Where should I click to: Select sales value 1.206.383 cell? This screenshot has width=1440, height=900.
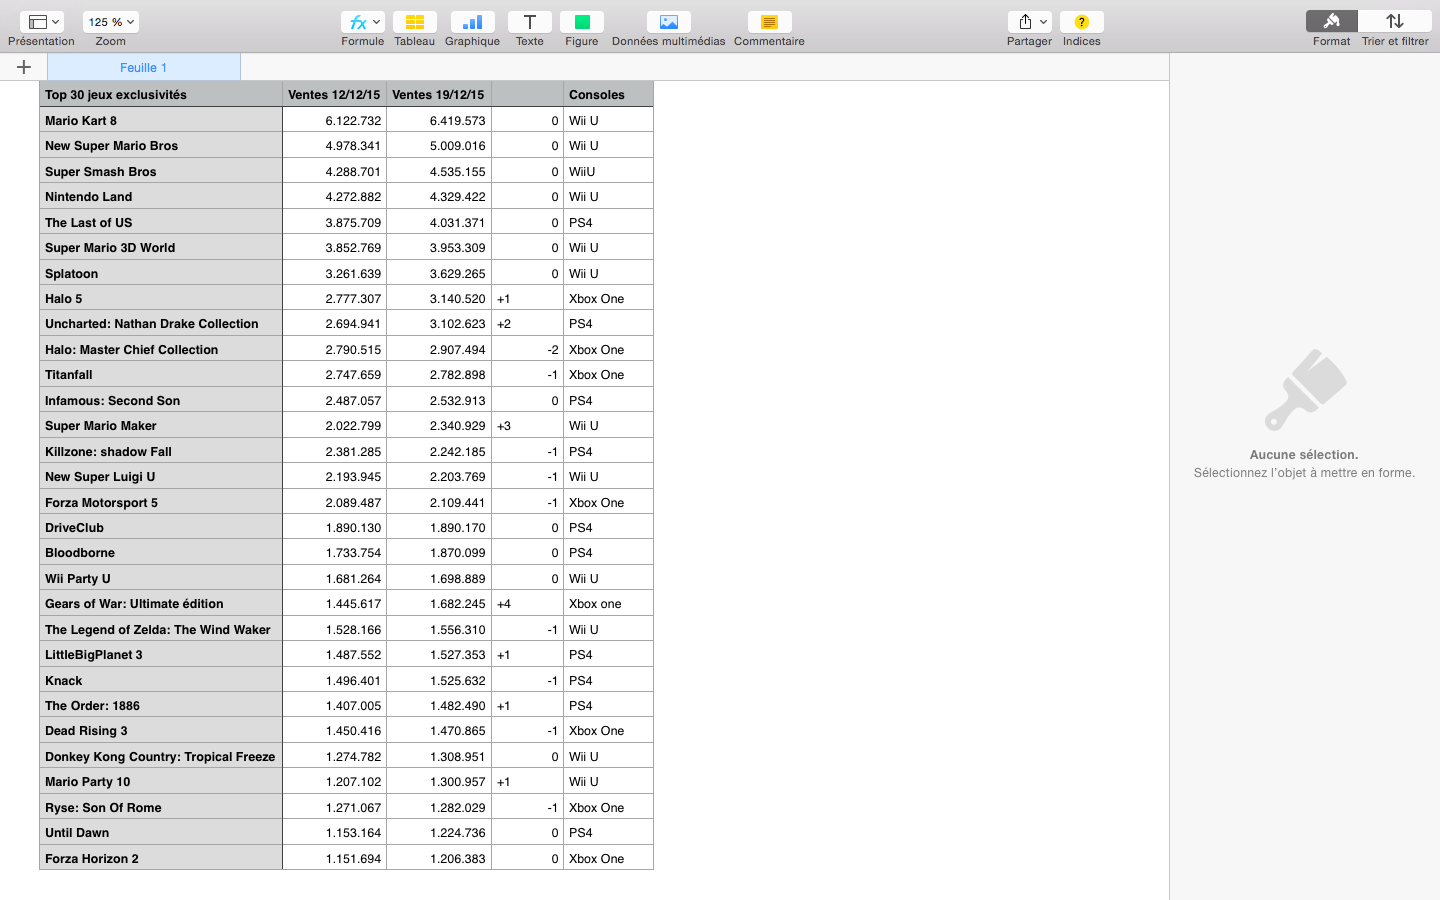[x=439, y=859]
